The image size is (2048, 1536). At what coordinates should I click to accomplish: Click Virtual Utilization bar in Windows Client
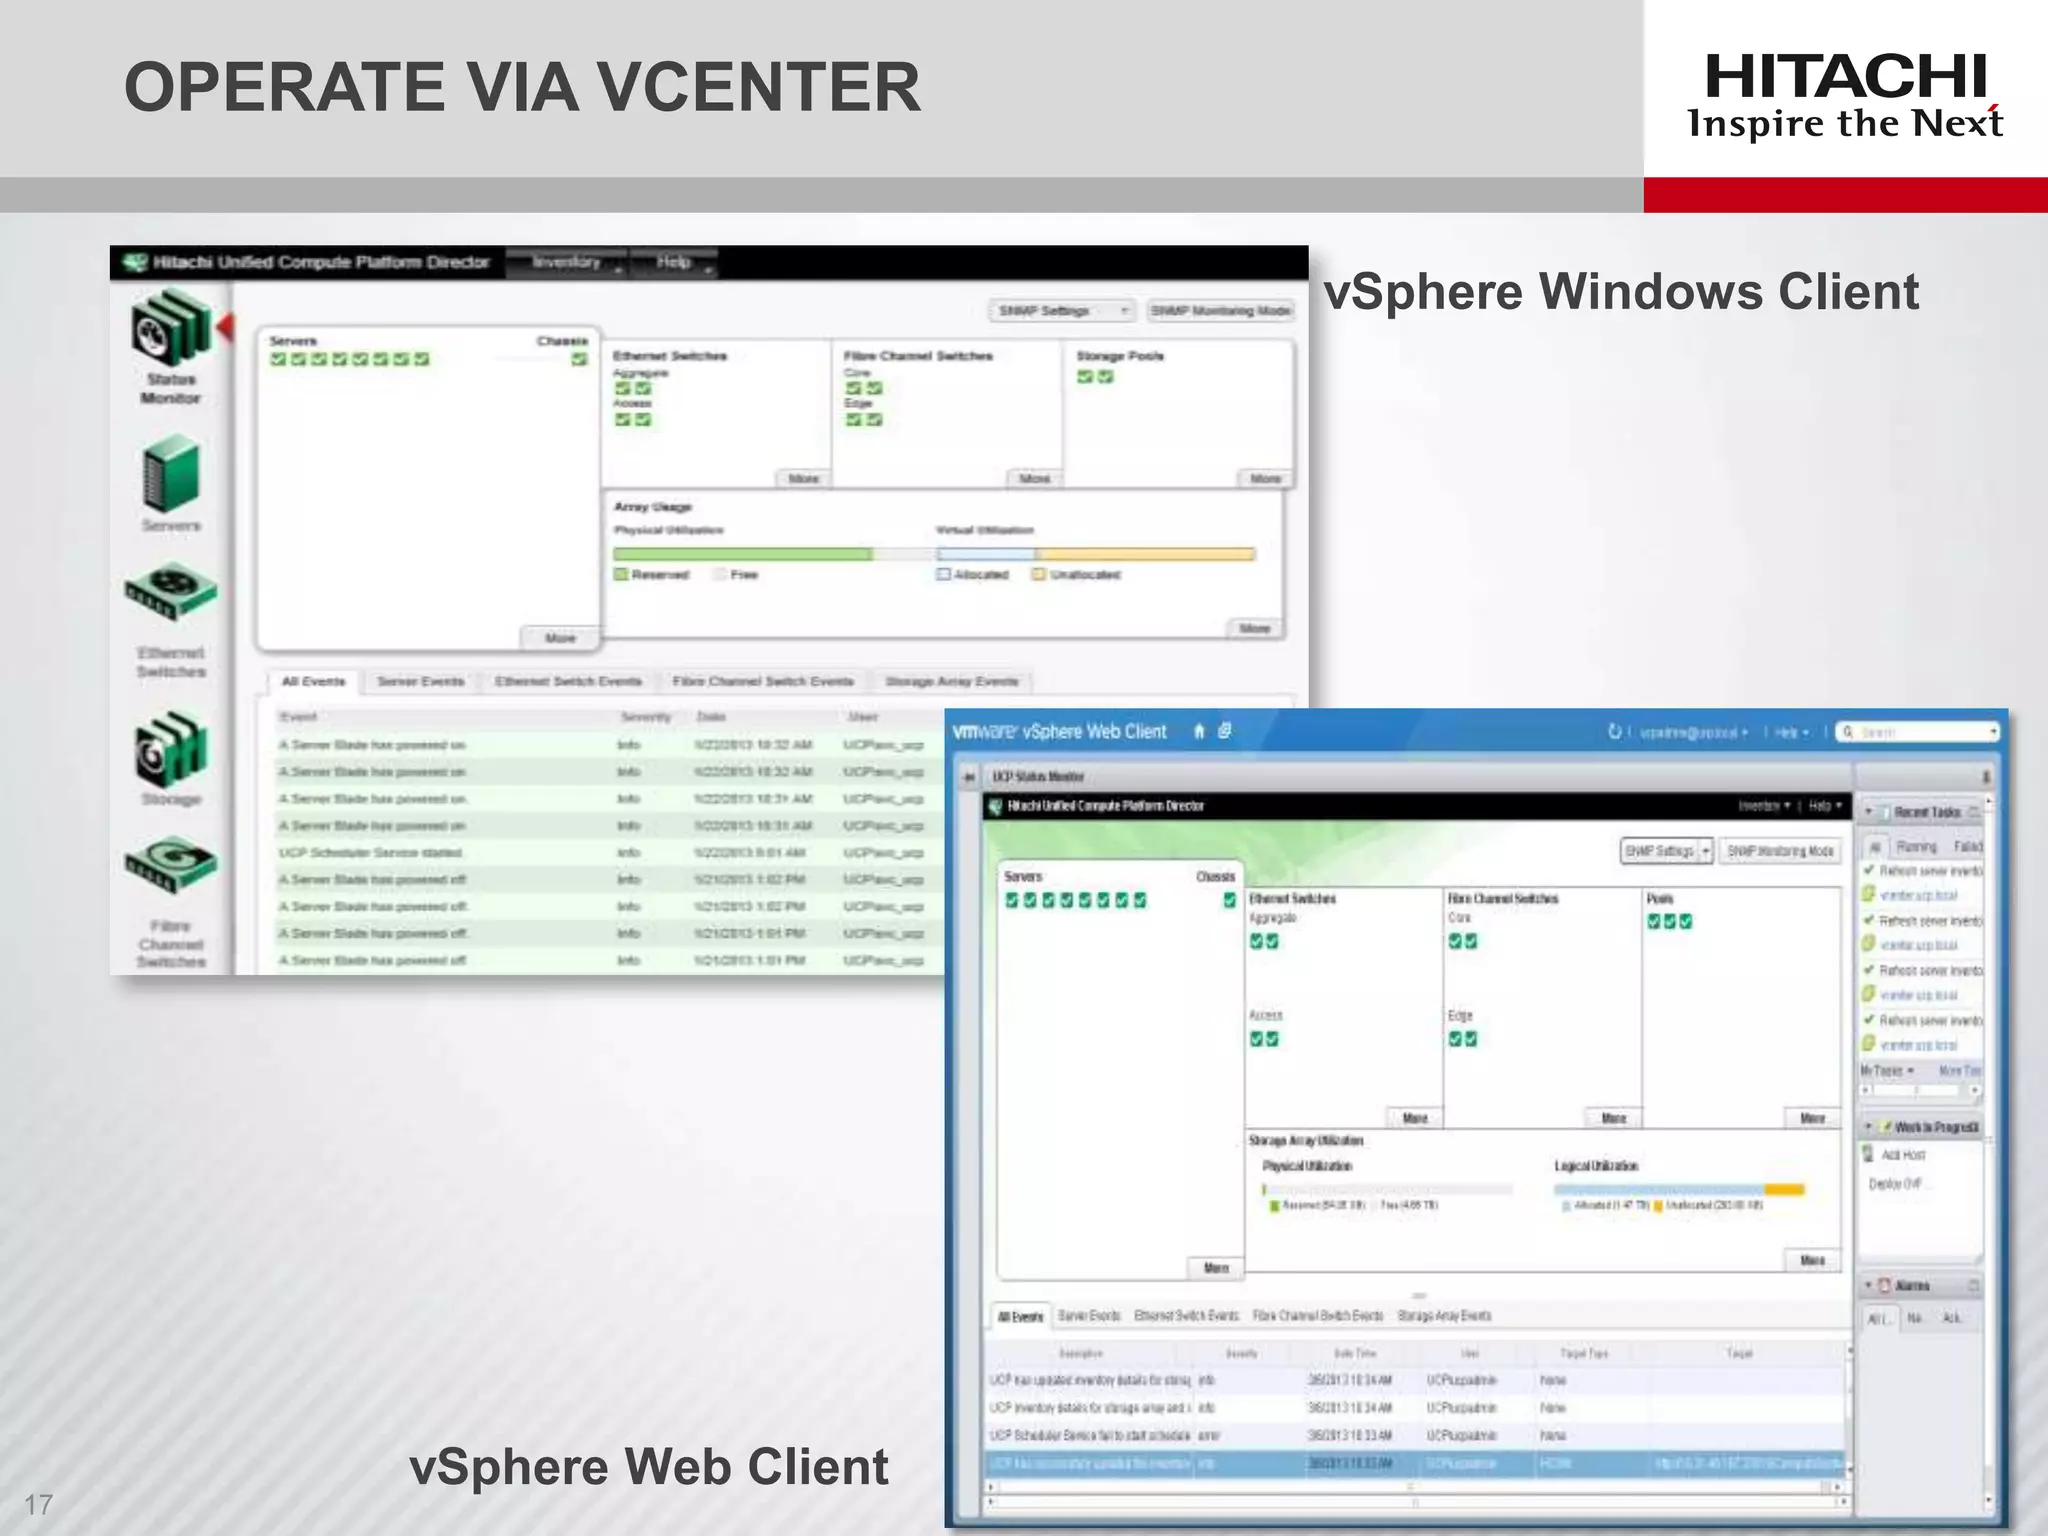pyautogui.click(x=1095, y=554)
